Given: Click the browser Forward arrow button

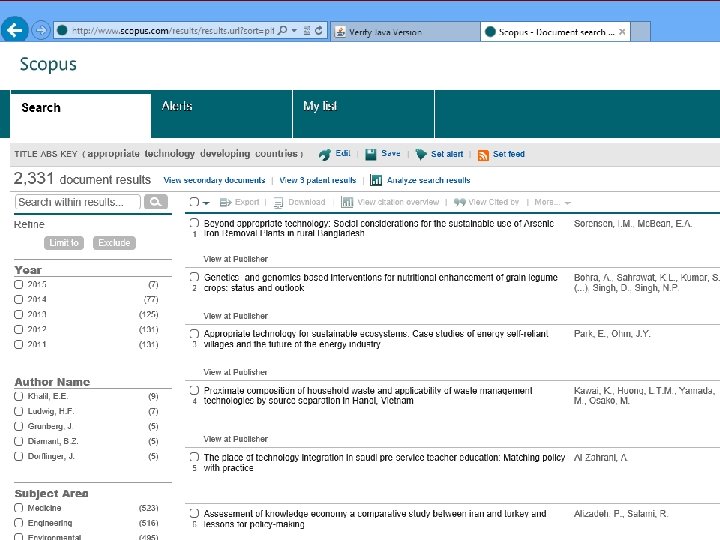Looking at the screenshot, I should point(41,31).
